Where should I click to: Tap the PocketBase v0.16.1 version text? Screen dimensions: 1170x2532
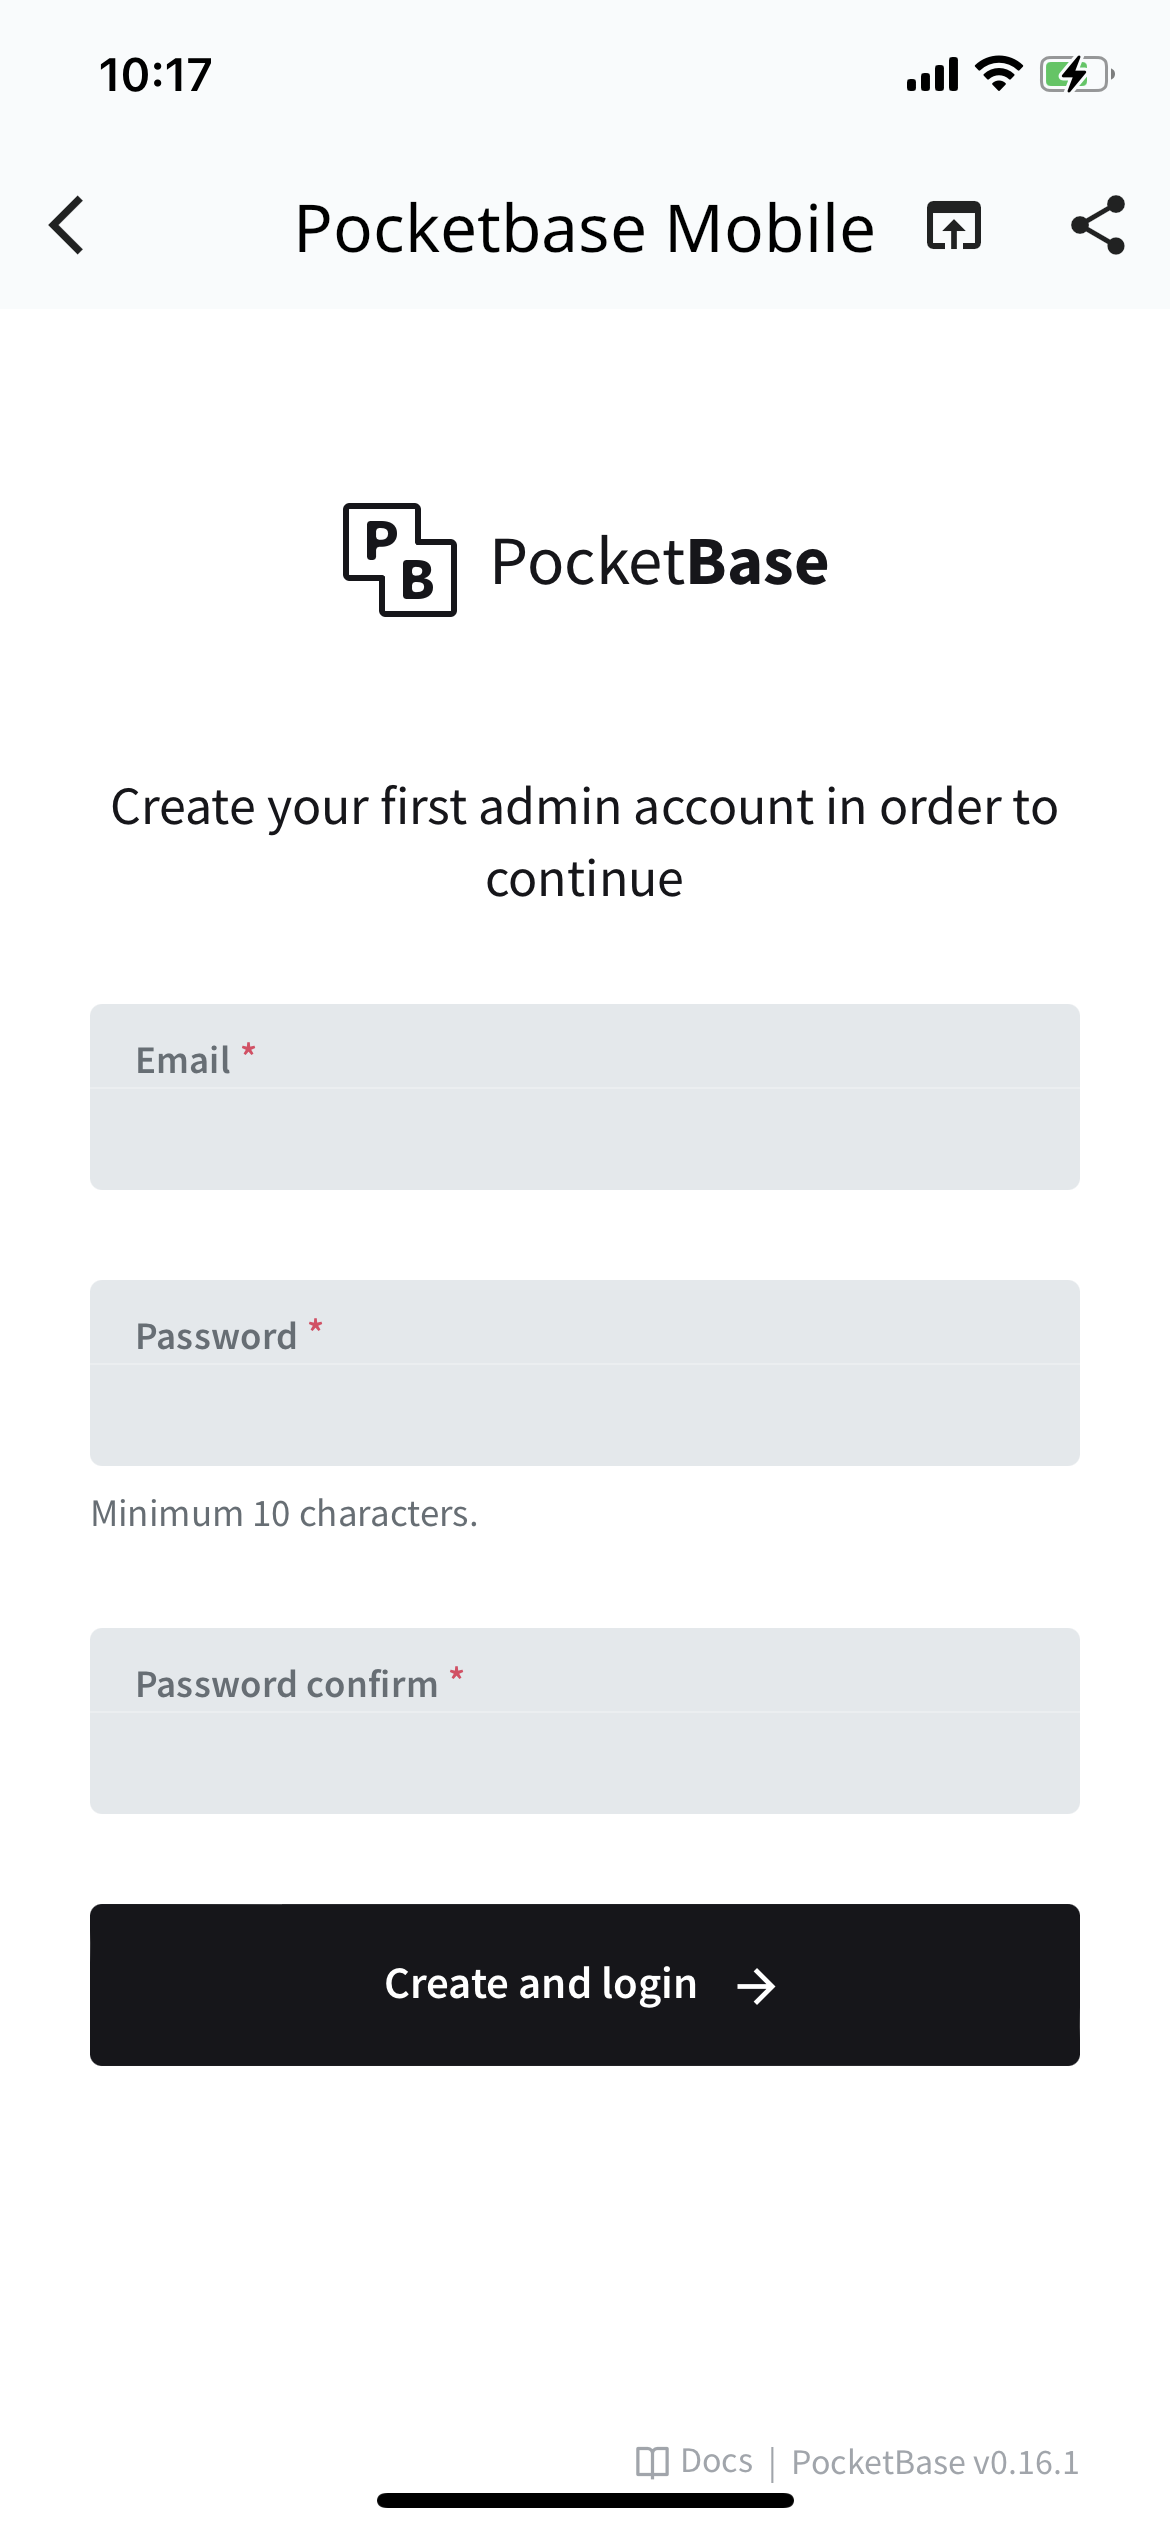tap(934, 2461)
